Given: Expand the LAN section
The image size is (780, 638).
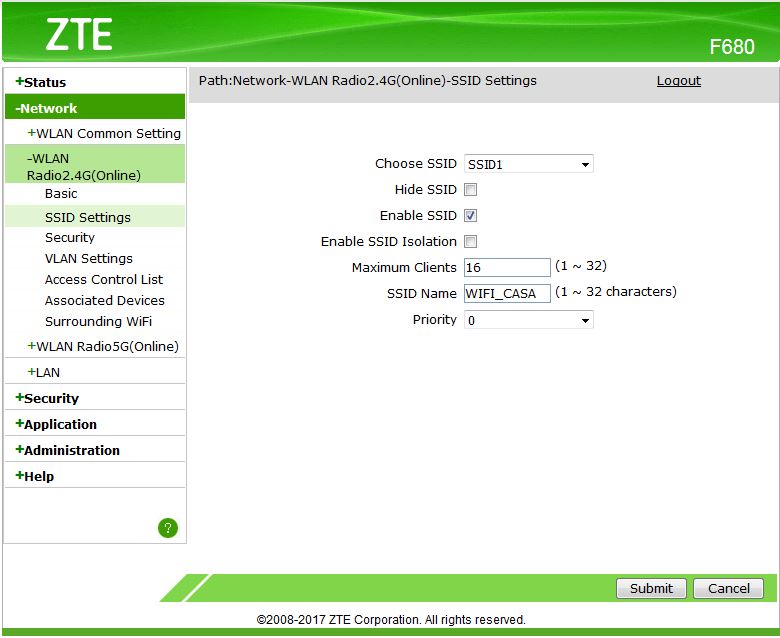Looking at the screenshot, I should 44,372.
